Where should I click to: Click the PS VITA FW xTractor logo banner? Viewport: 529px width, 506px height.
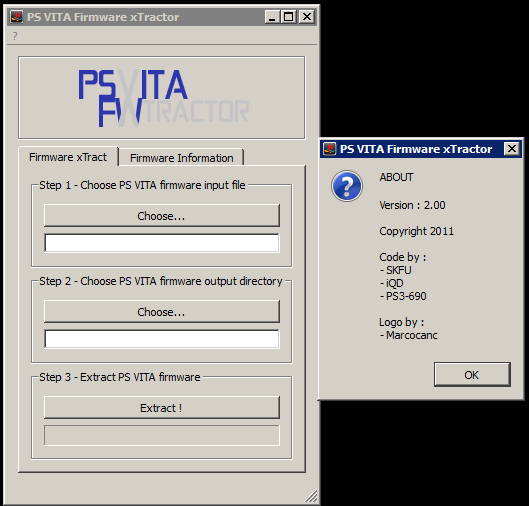[162, 97]
